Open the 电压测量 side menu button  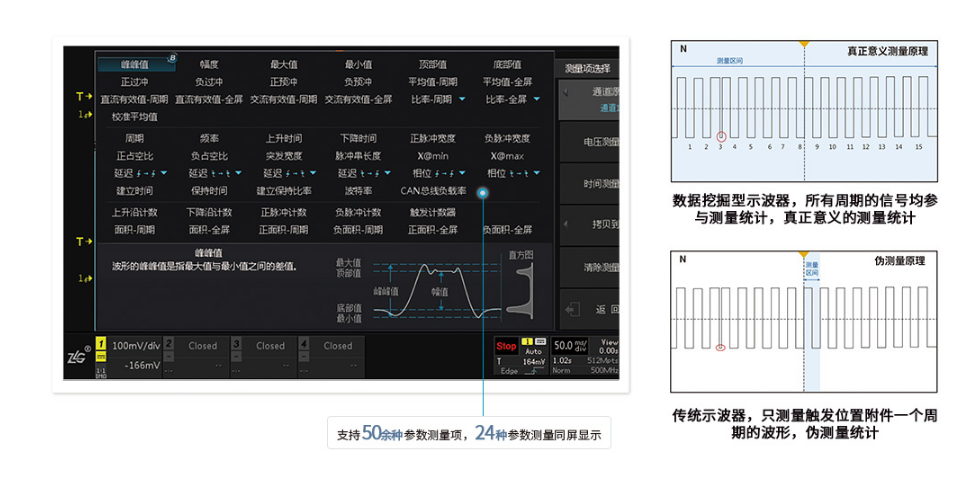click(590, 142)
